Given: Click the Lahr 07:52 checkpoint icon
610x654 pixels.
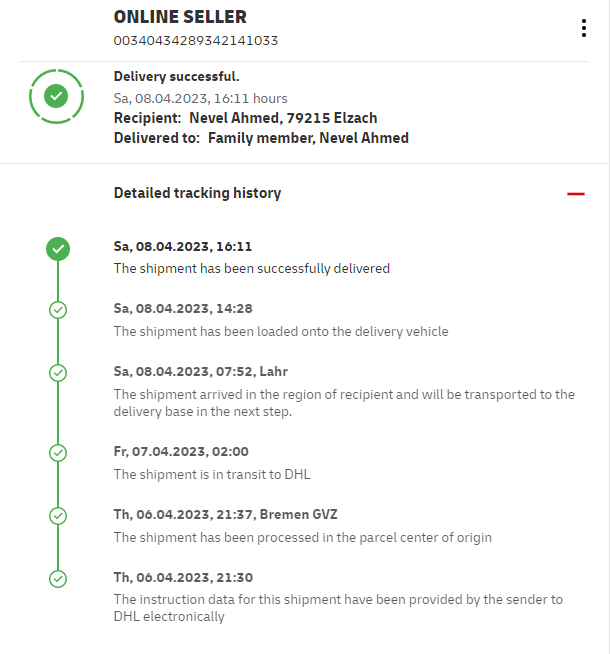Looking at the screenshot, I should [58, 373].
